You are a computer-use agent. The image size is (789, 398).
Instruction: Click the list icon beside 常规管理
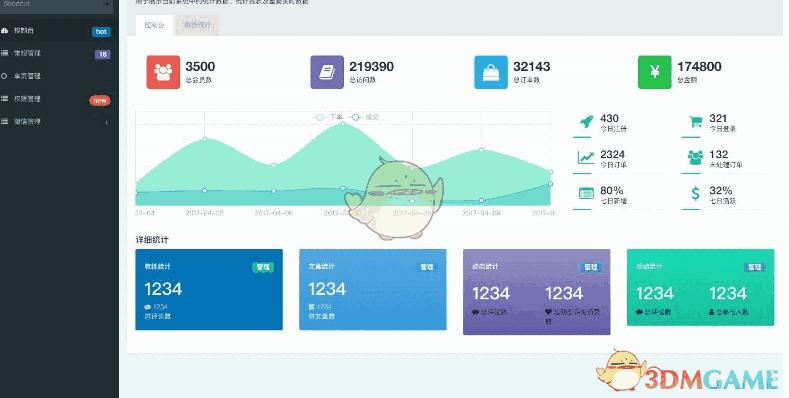[5, 53]
